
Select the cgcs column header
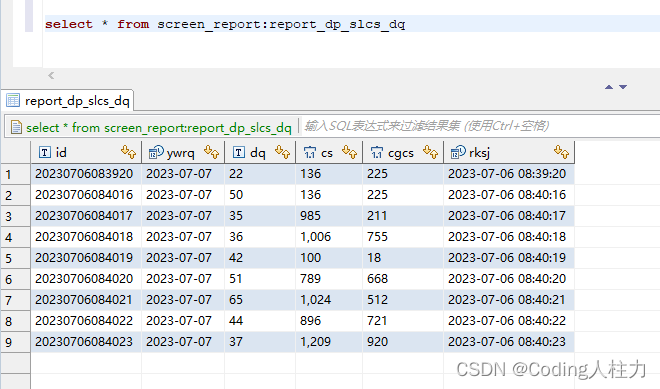pyautogui.click(x=403, y=152)
